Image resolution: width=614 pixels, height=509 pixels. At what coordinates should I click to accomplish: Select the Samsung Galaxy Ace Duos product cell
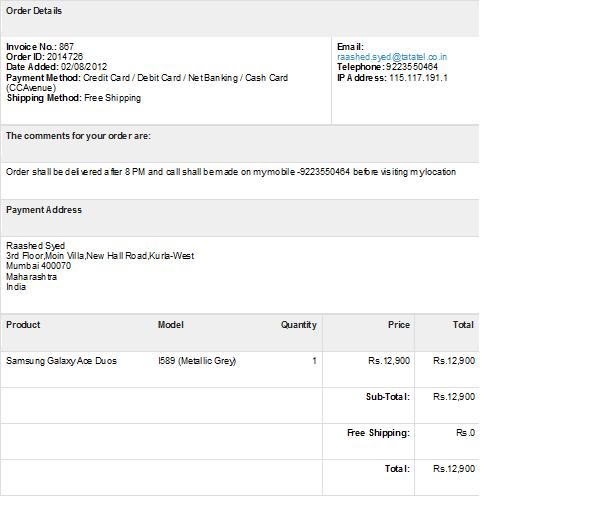point(61,361)
